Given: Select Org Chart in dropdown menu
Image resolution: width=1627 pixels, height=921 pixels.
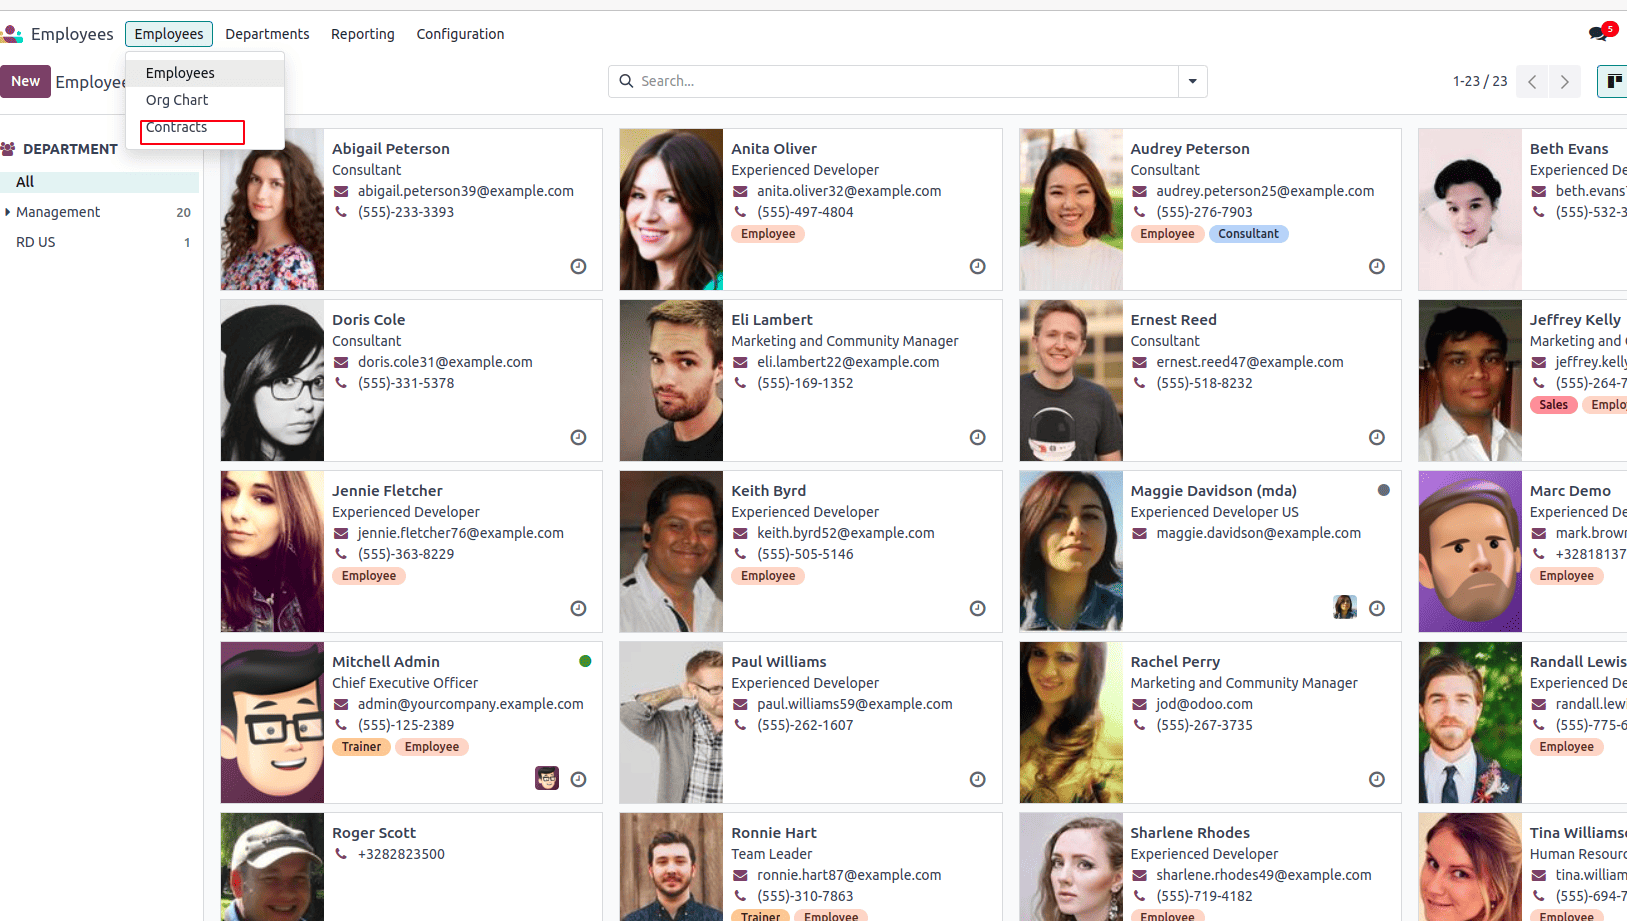Looking at the screenshot, I should 205,100.
